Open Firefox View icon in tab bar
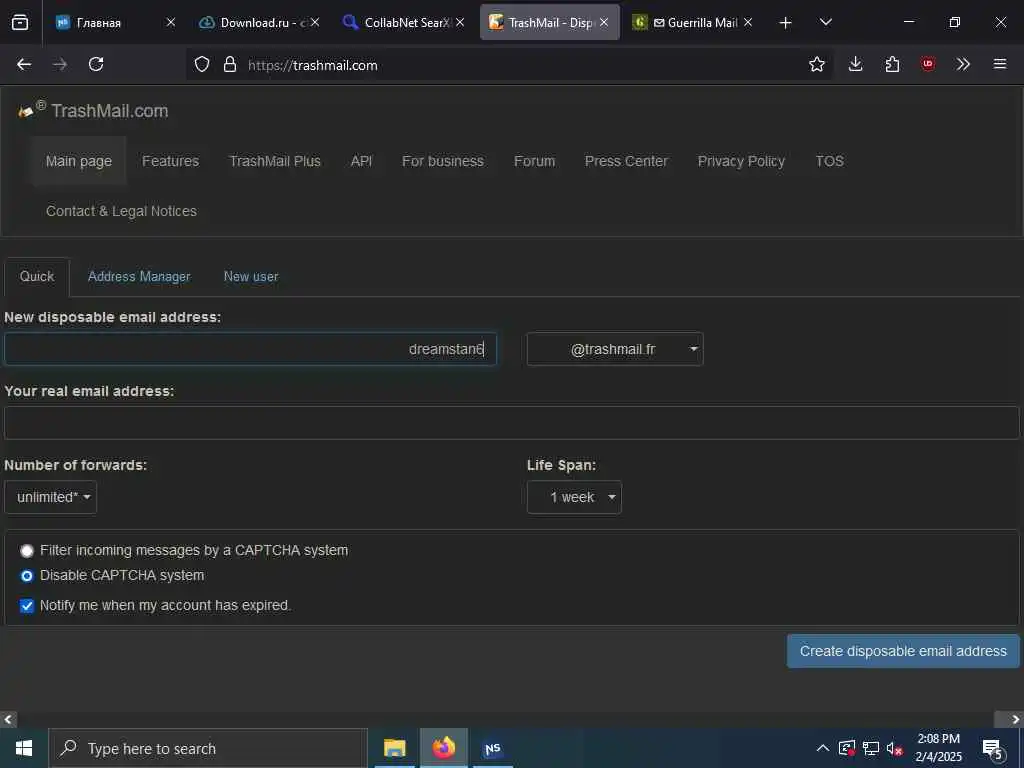The image size is (1024, 768). pos(20,22)
